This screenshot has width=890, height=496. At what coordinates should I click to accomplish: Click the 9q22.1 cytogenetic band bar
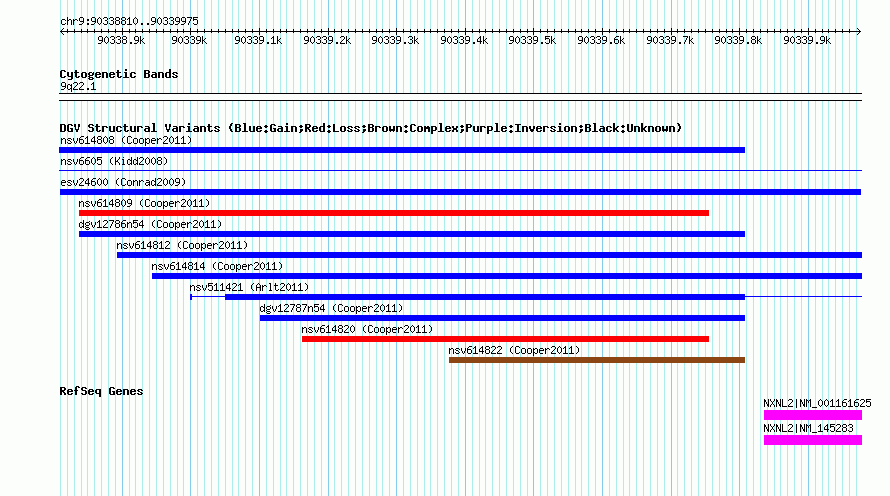pos(460,97)
